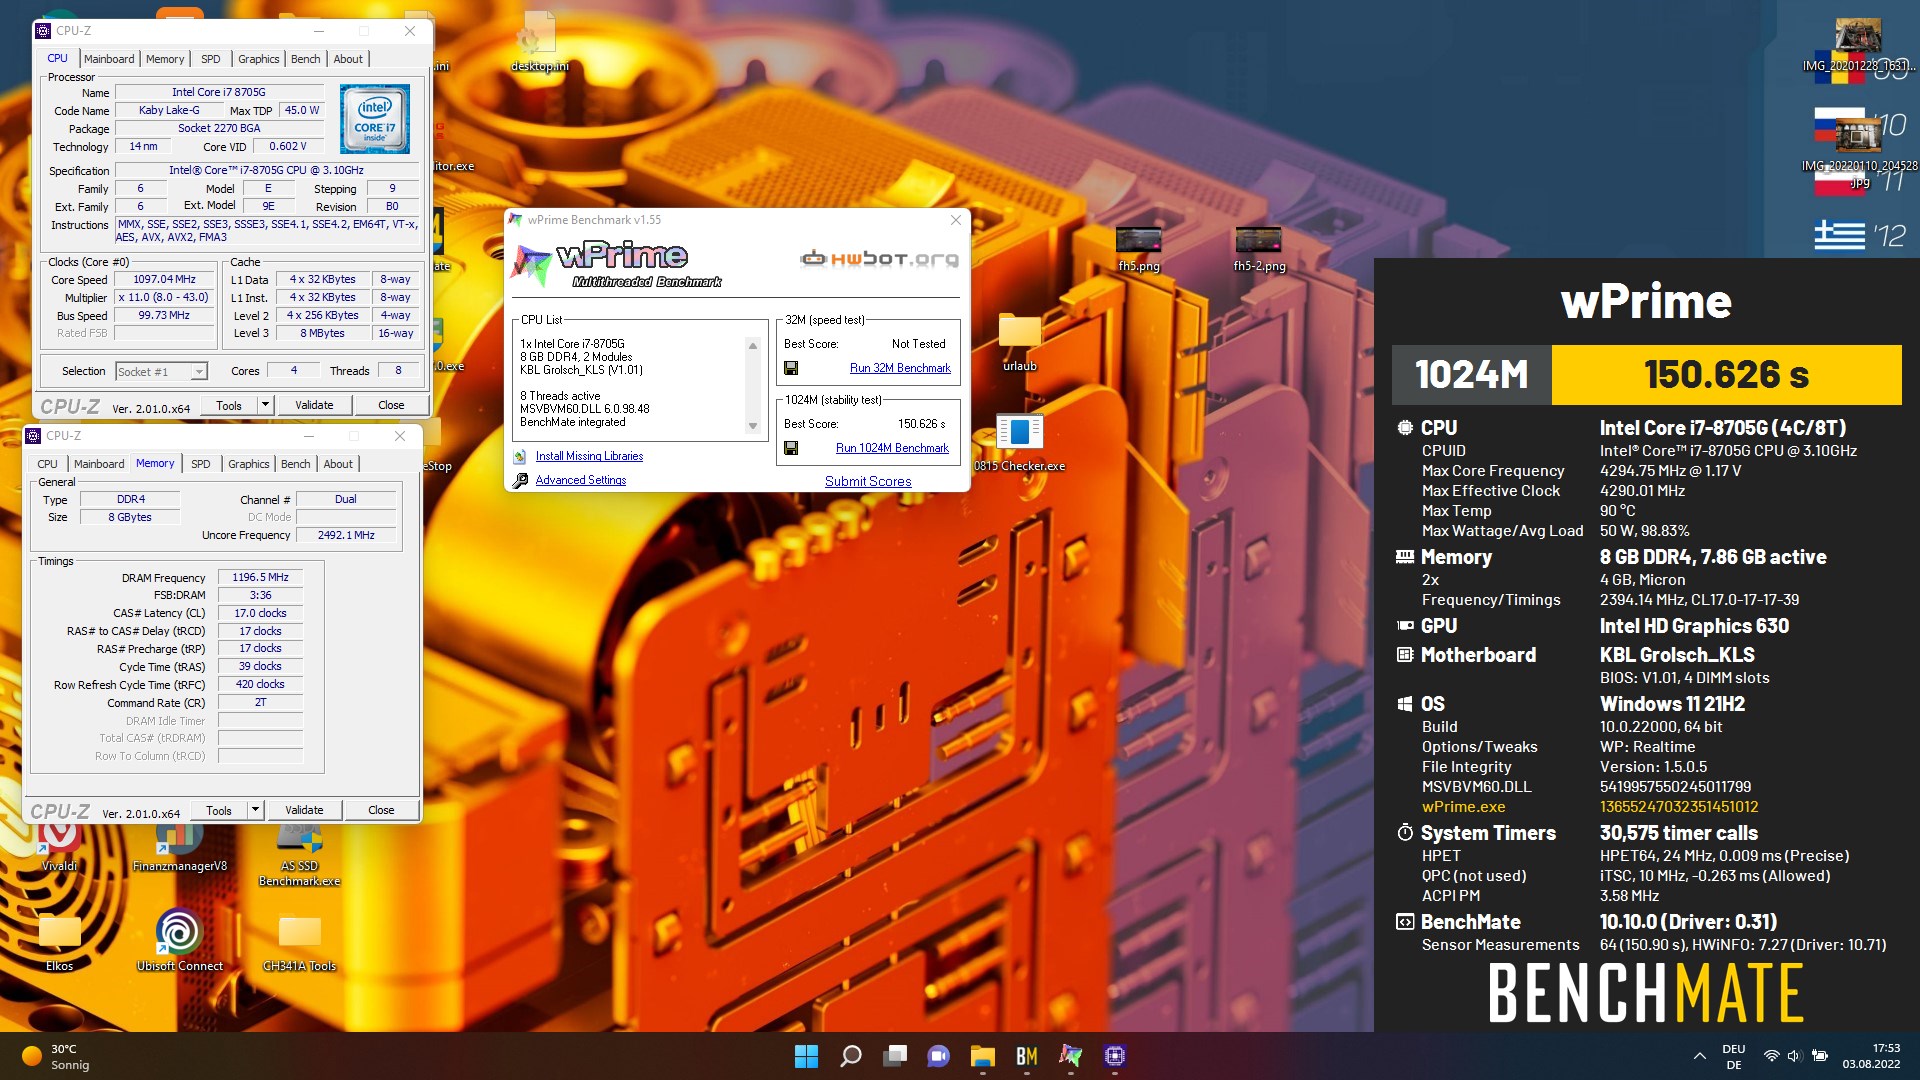Show hidden tray icons chevron
This screenshot has height=1080, width=1920.
(1699, 1056)
